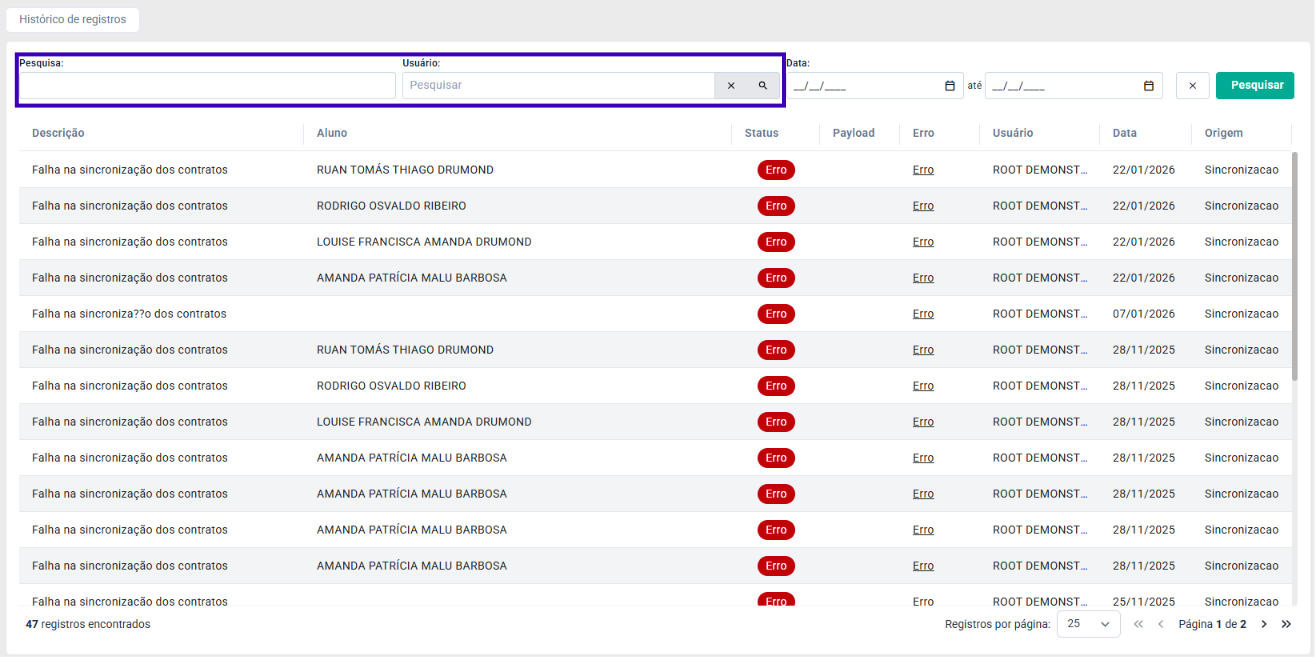Clear the Usuário search field with its X icon
The height and width of the screenshot is (657, 1315).
coord(731,86)
